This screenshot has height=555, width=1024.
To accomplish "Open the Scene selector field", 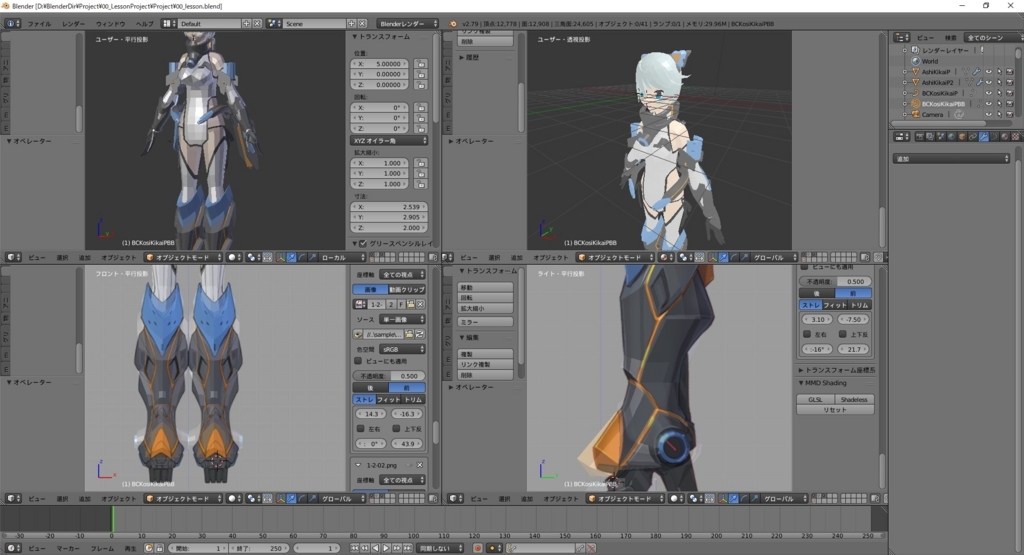I will [315, 24].
